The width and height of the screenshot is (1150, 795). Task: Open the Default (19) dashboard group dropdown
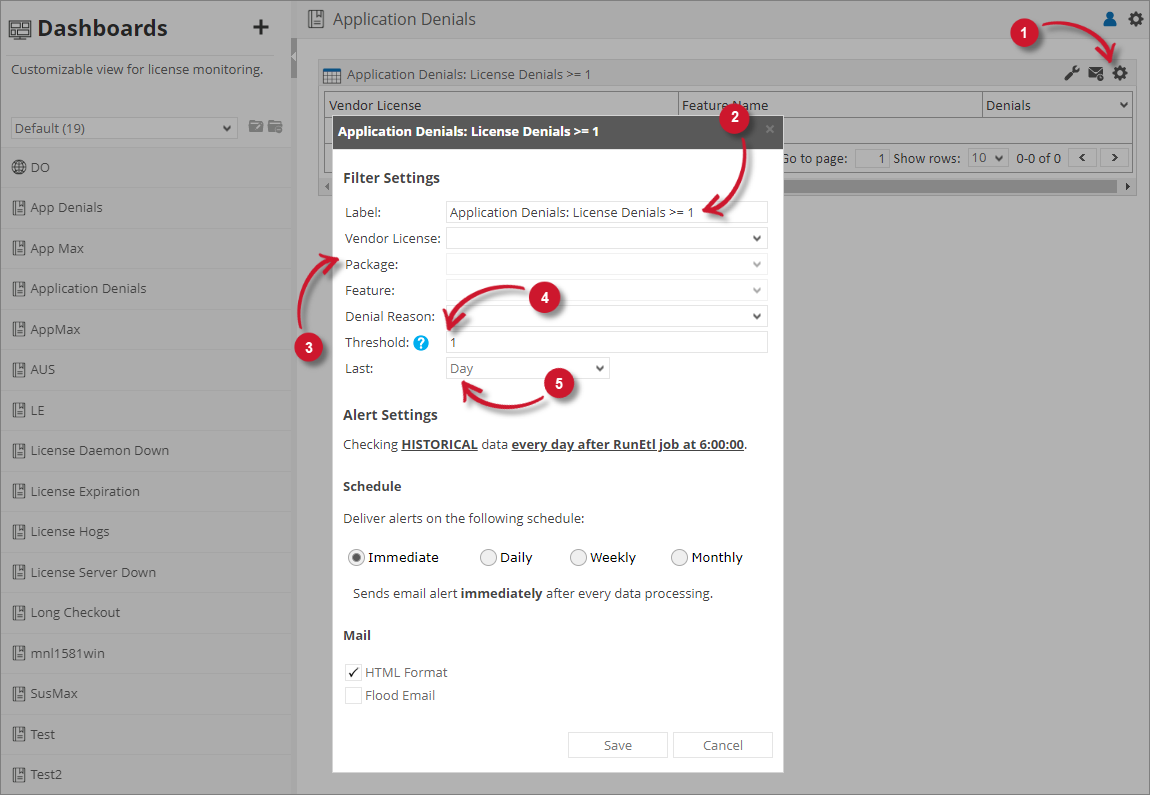[124, 128]
